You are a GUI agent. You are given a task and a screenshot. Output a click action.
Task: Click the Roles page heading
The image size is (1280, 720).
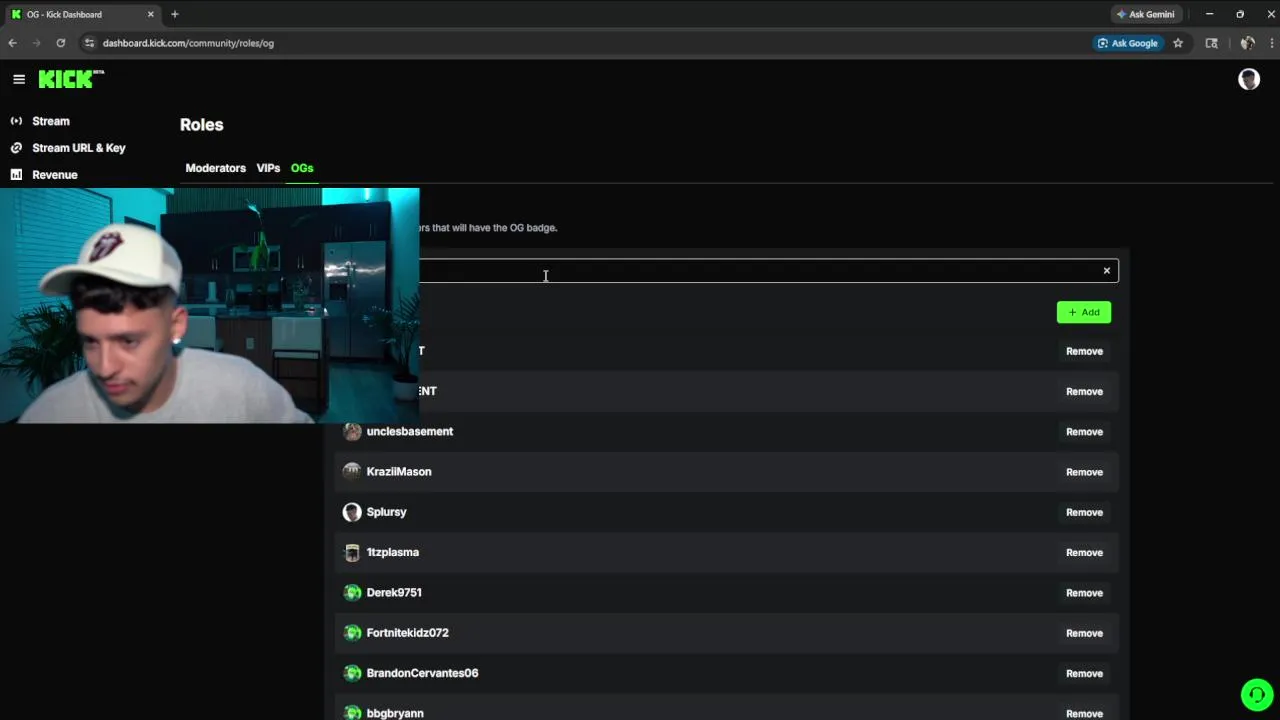pos(202,125)
